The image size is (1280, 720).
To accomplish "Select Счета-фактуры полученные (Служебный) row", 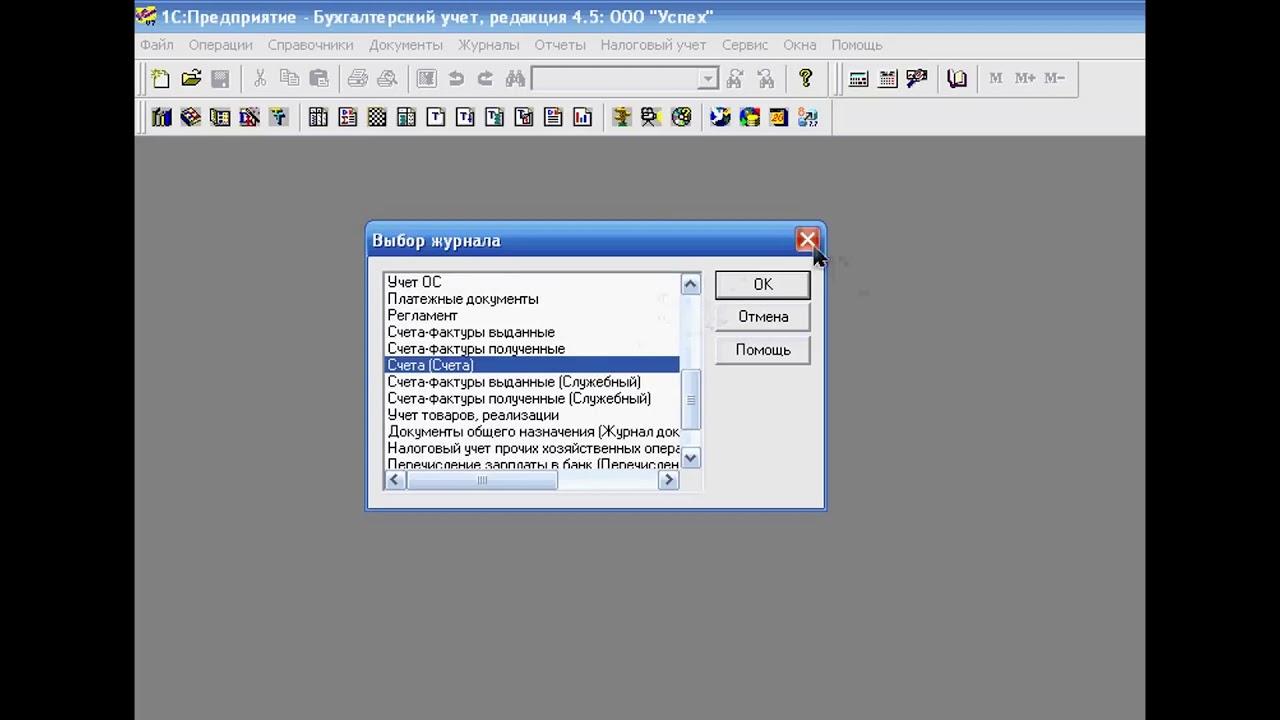I will 532,398.
